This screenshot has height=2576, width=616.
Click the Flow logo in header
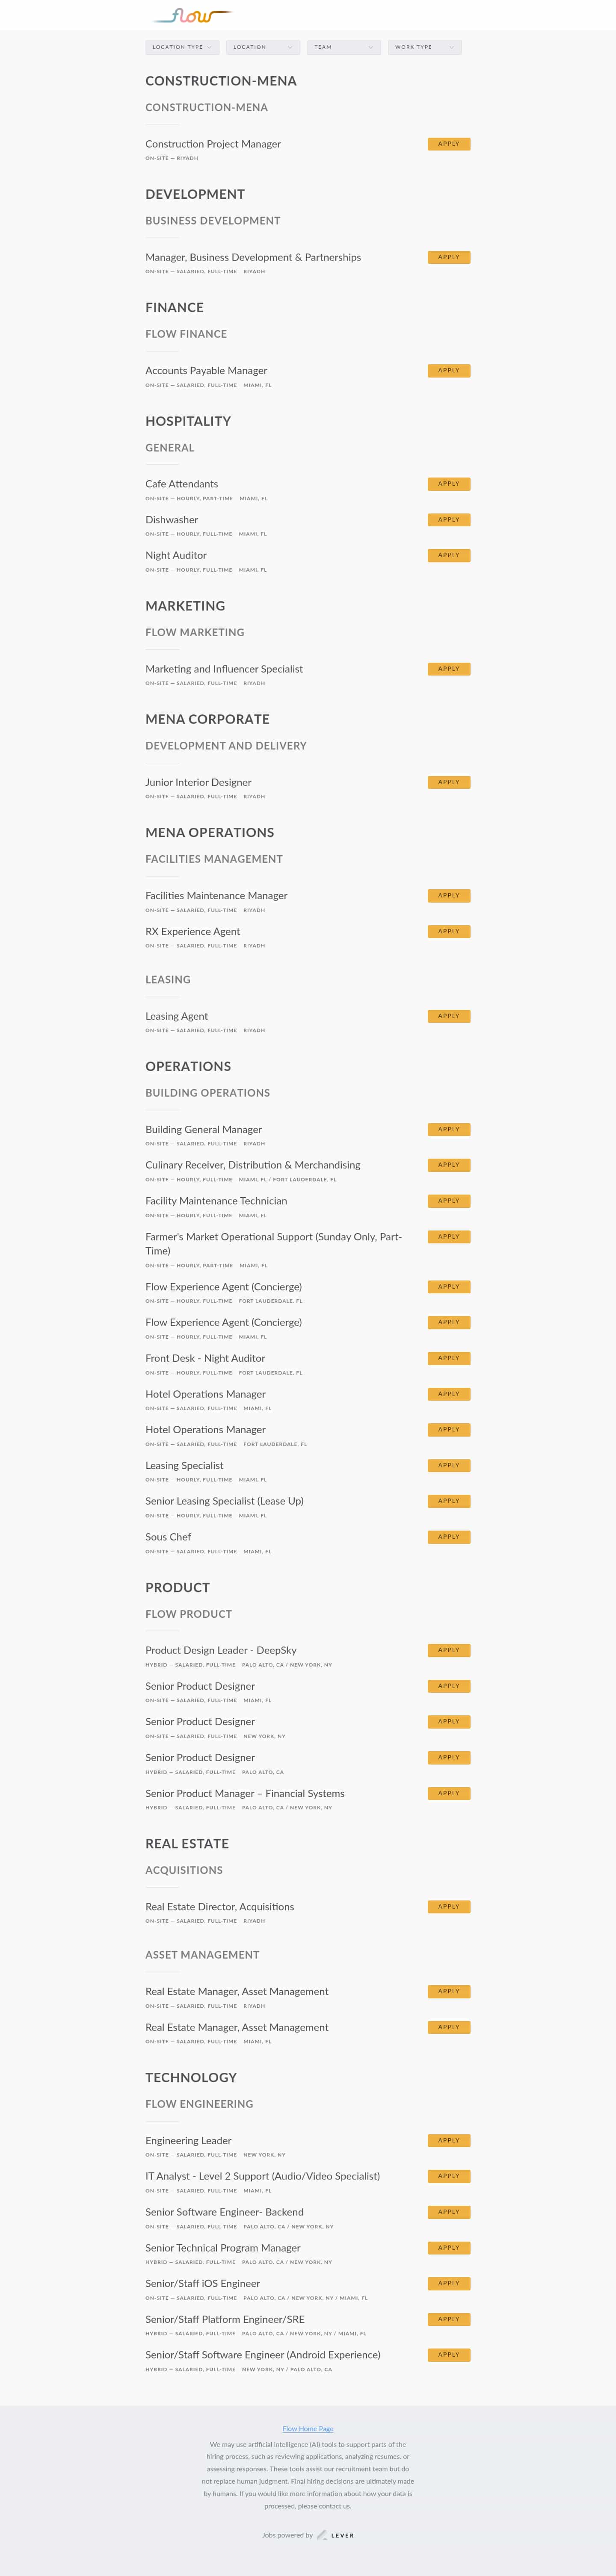click(192, 16)
